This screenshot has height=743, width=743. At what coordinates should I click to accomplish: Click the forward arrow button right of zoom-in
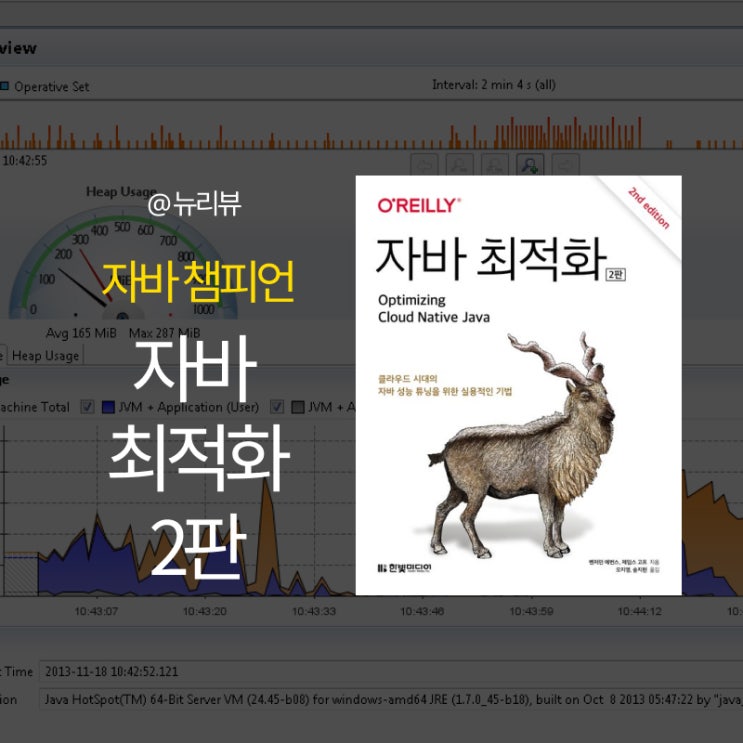(565, 164)
